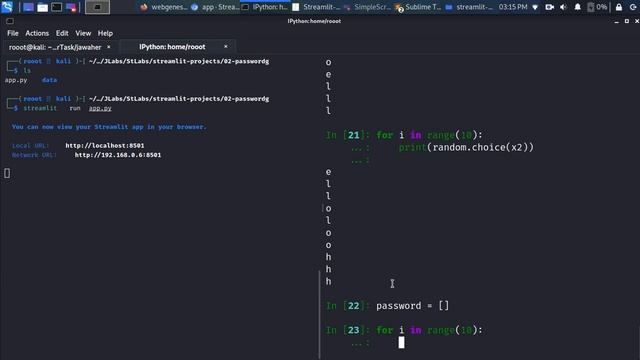Click the 'You can now view your Streamlit app' message

(x=109, y=127)
